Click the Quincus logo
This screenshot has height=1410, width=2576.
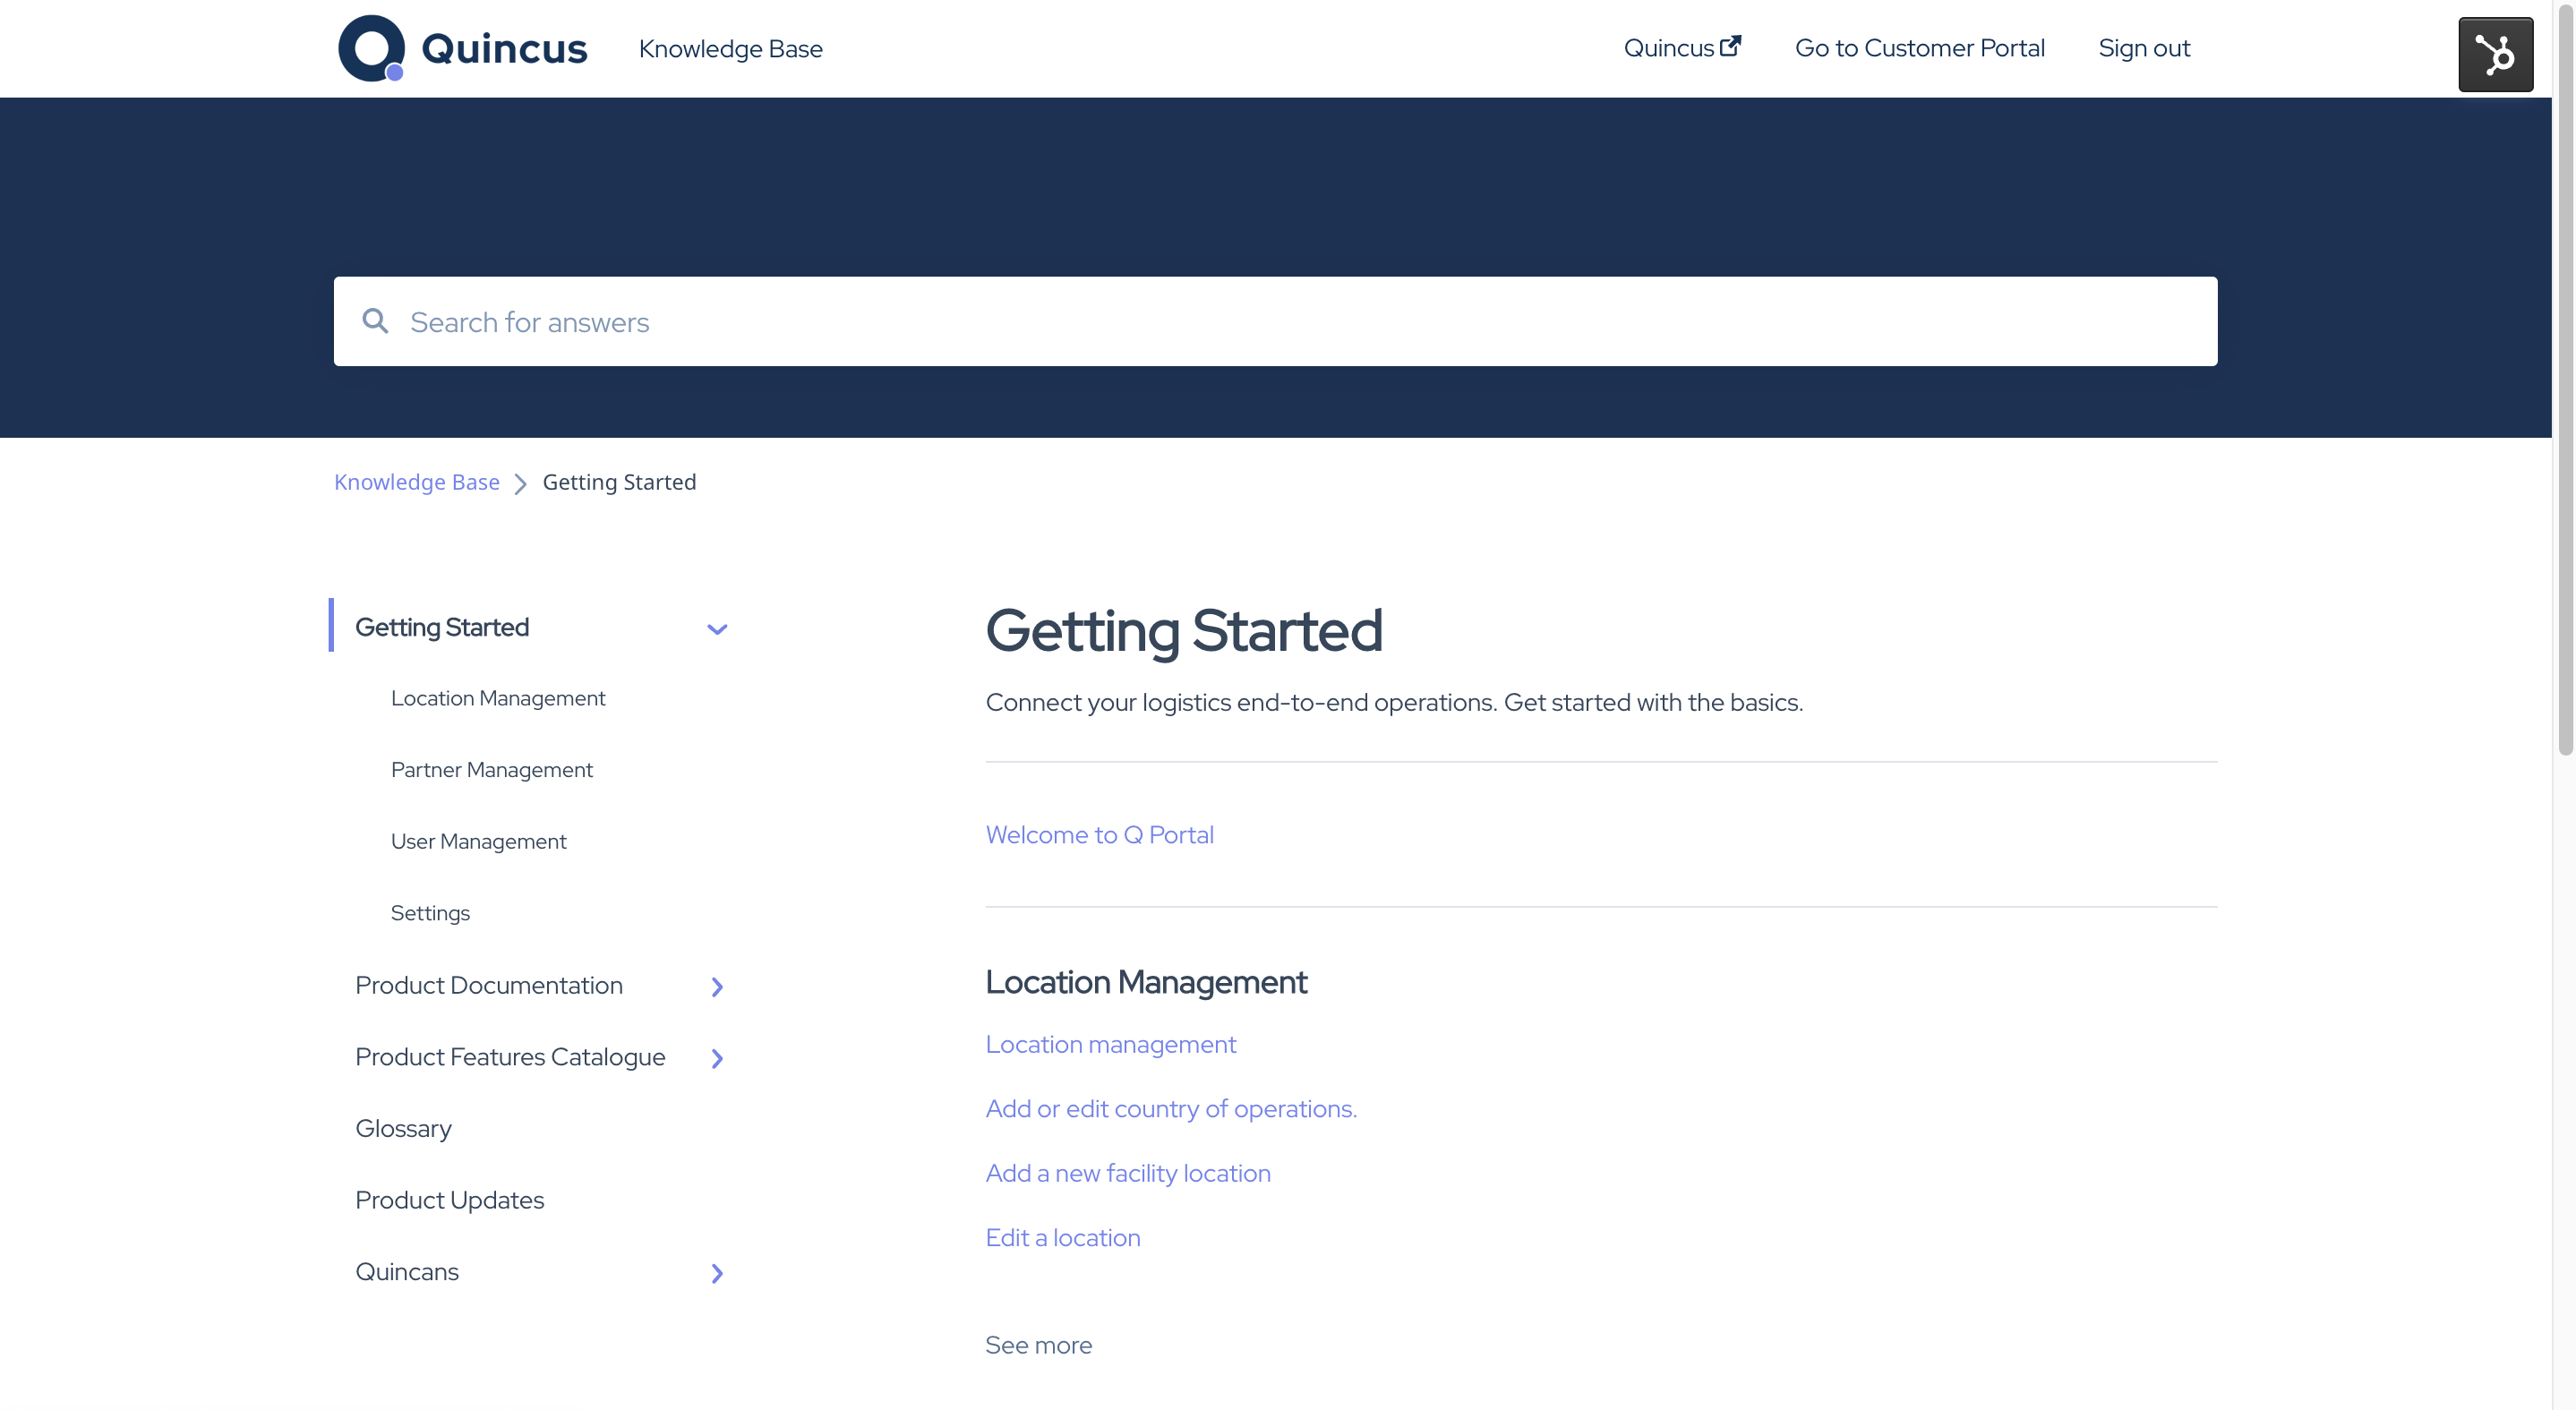coord(462,48)
